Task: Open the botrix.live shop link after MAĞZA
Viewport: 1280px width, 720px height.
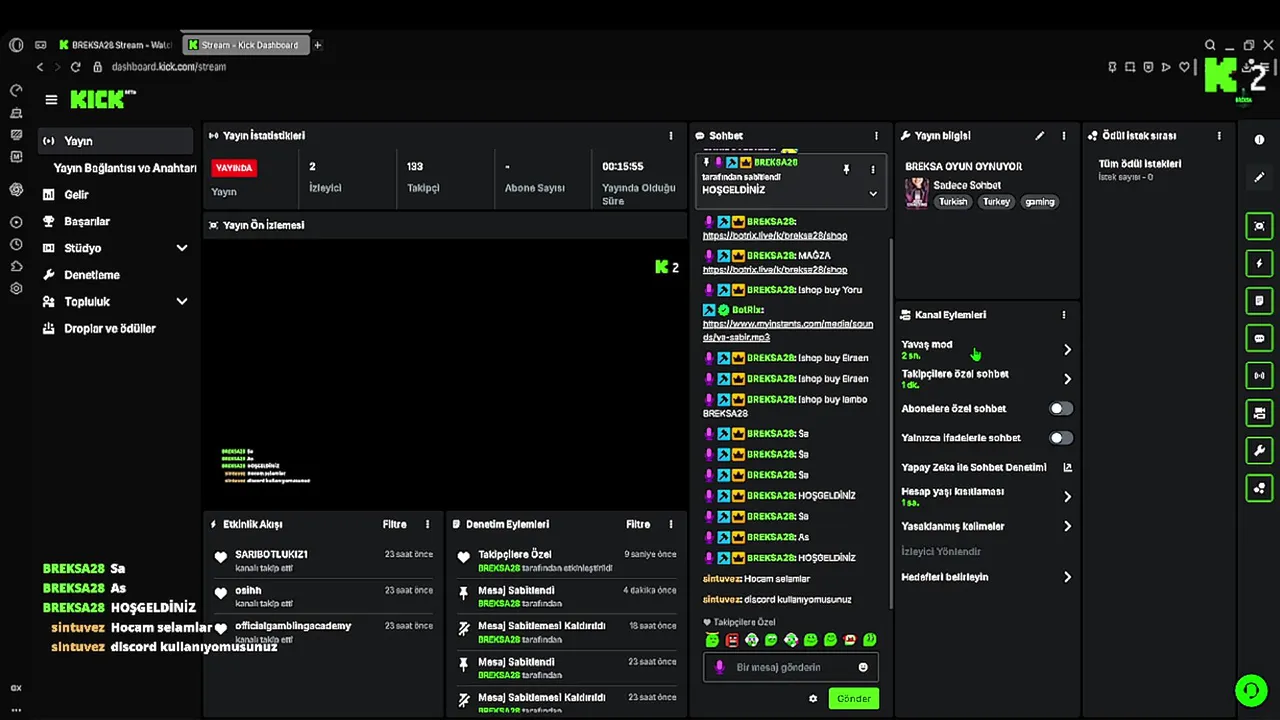Action: [775, 270]
